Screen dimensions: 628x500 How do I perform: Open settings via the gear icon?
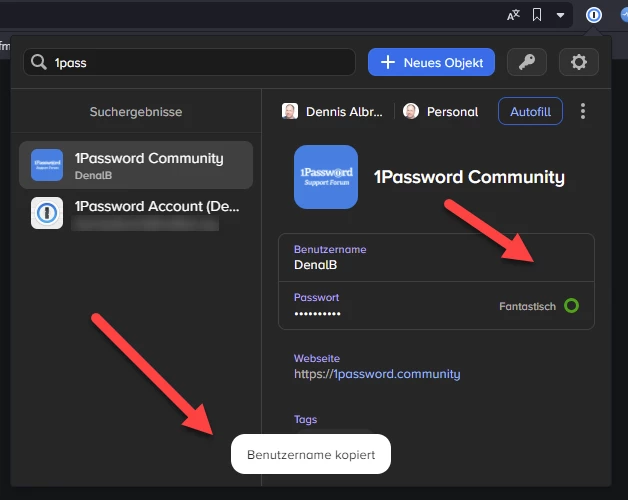[x=579, y=62]
